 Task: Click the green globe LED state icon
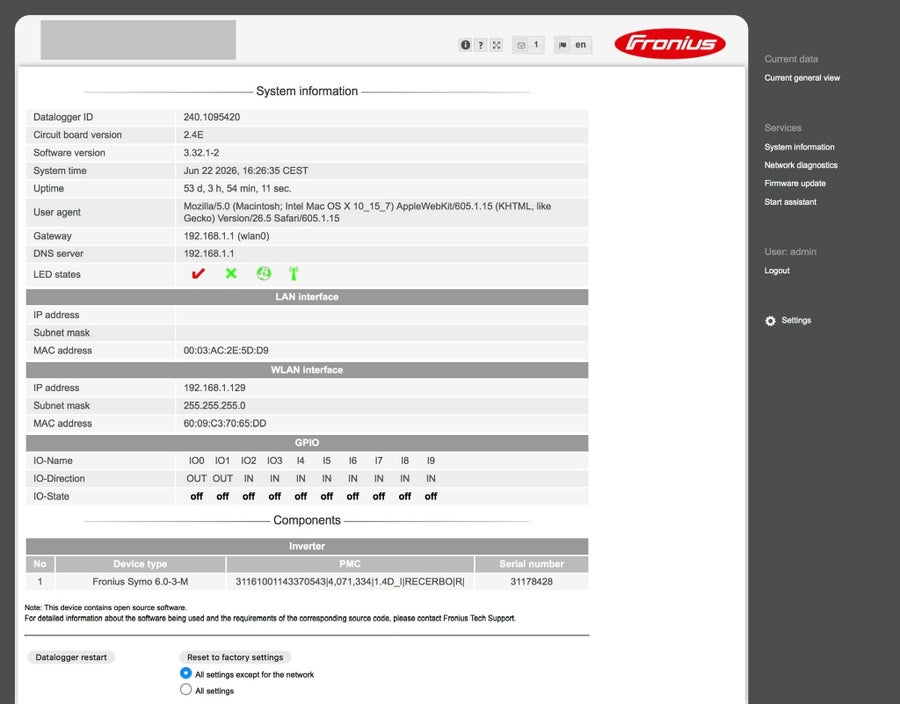263,274
